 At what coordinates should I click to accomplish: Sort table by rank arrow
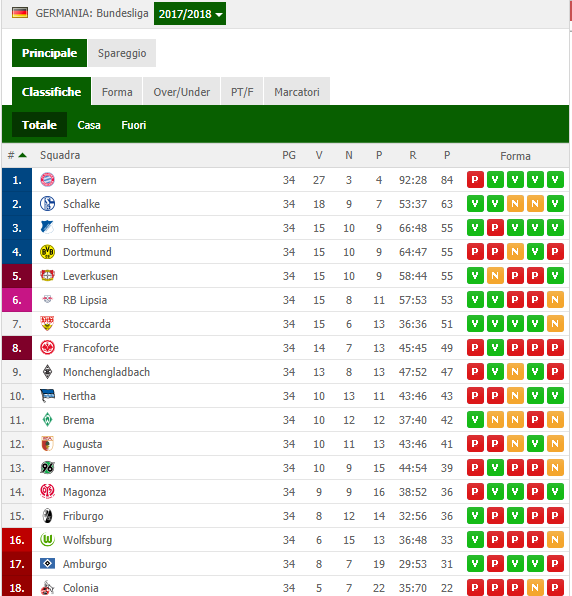tap(22, 155)
